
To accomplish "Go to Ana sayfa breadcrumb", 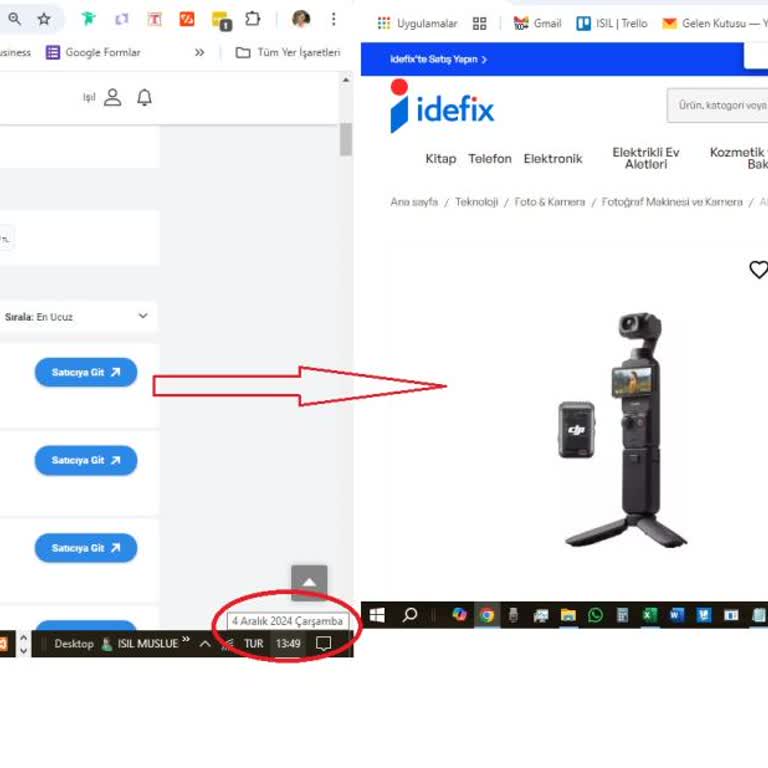I will point(414,202).
